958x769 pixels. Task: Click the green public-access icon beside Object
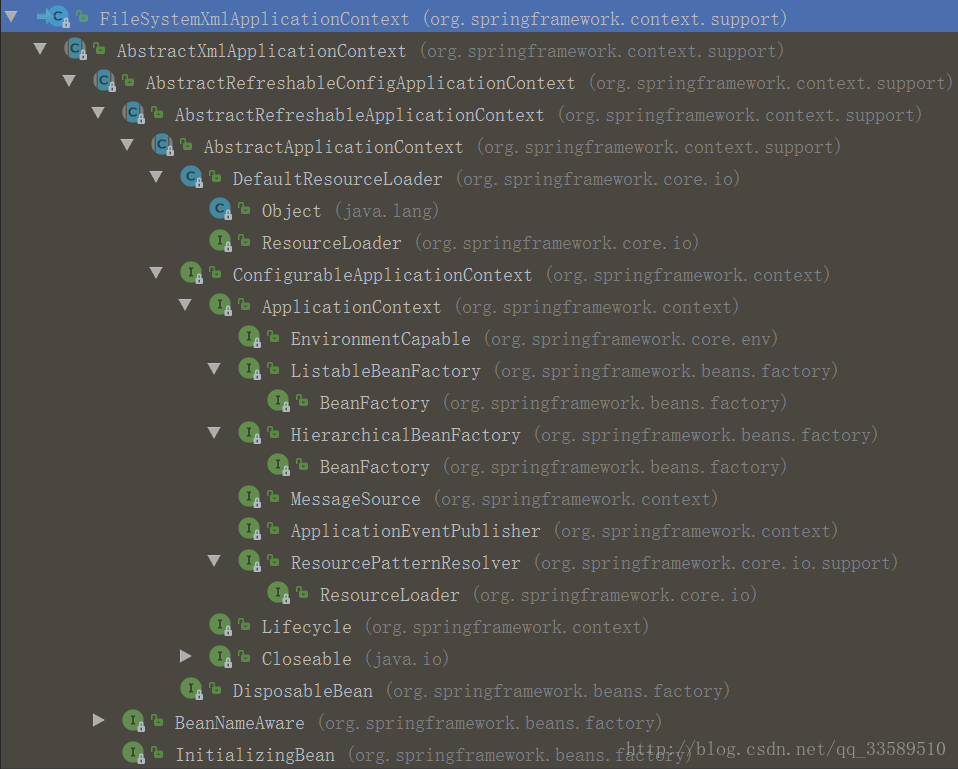coord(244,209)
